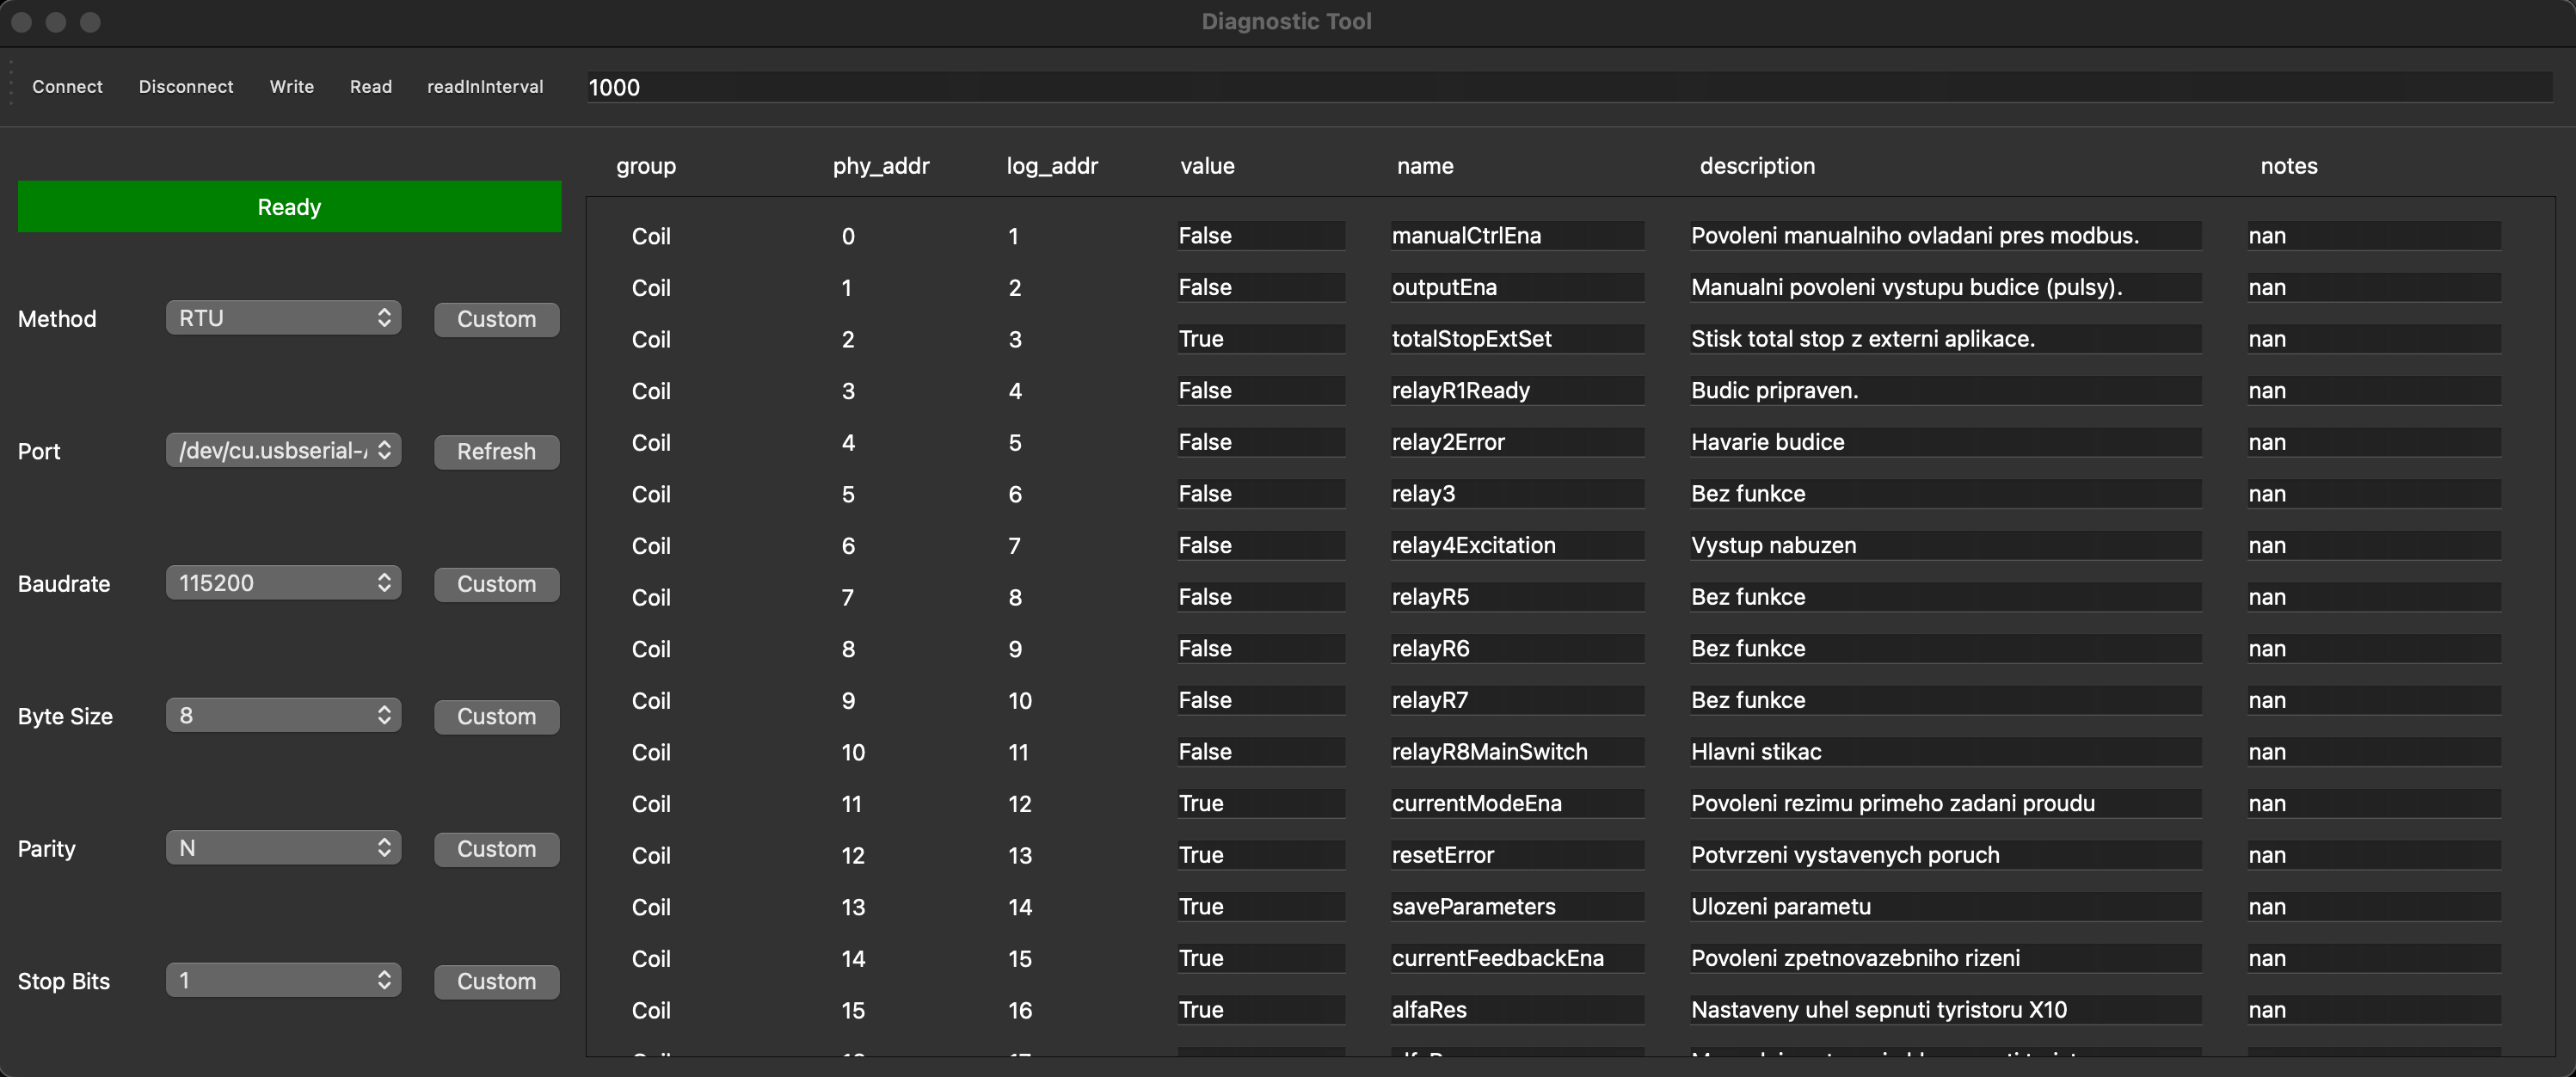The width and height of the screenshot is (2576, 1077).
Task: Click Custom button beside Baudrate
Action: 496,584
